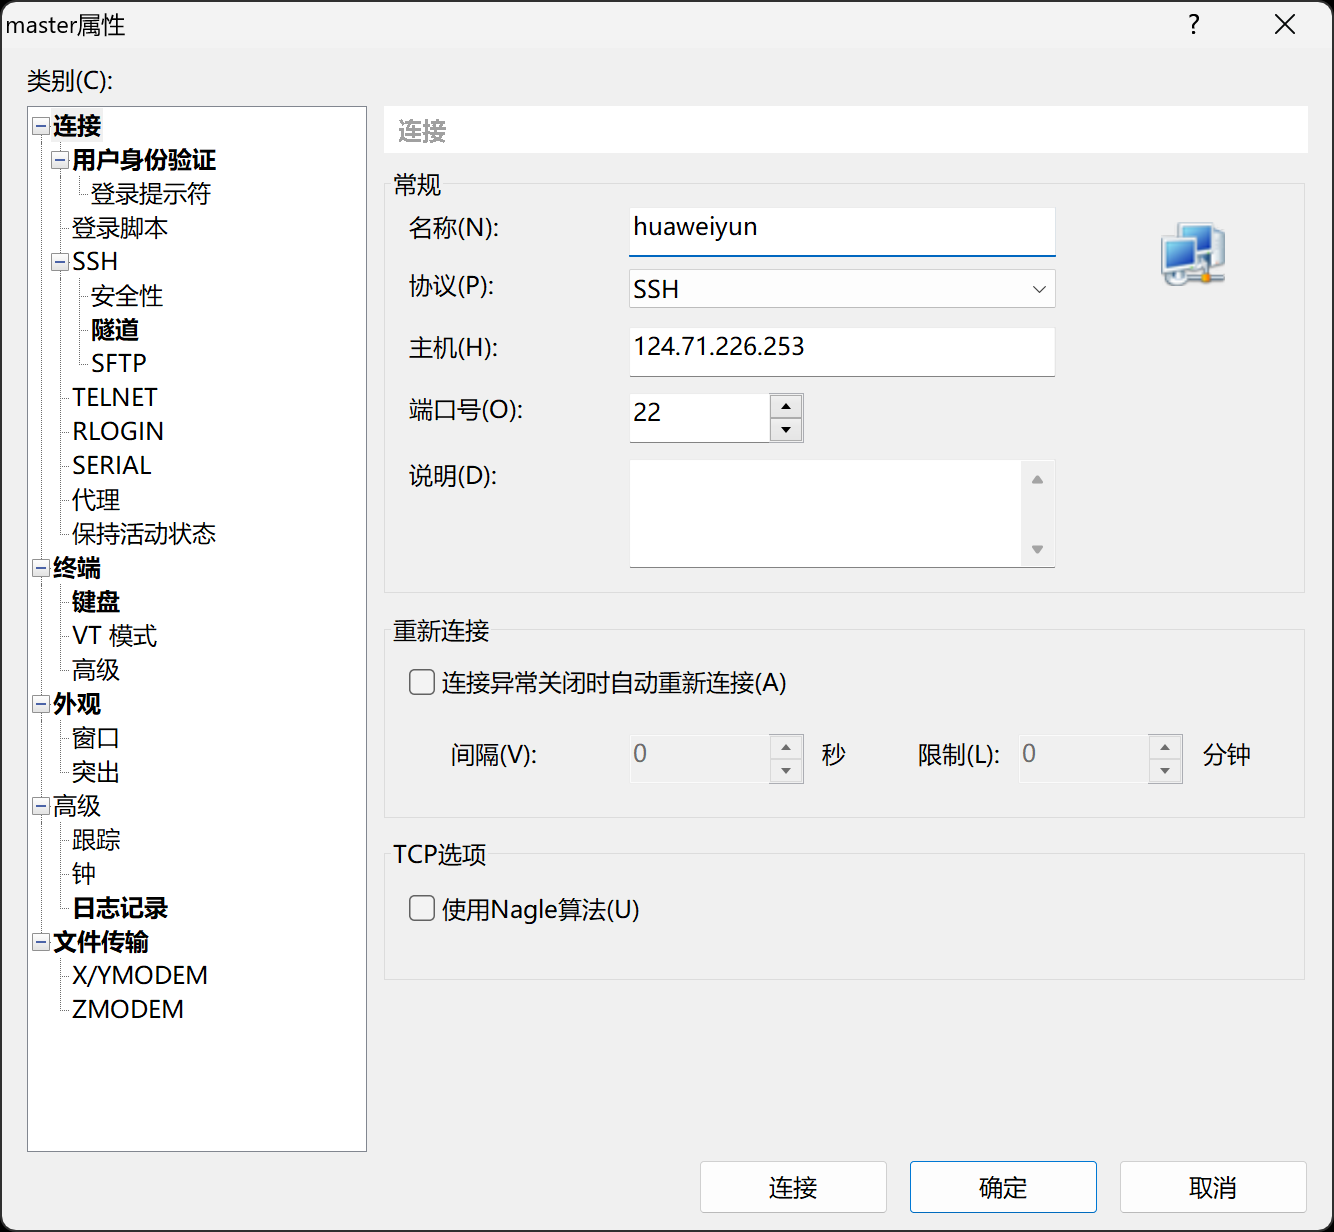Click the 端口号 field showing 22
The width and height of the screenshot is (1334, 1232).
click(x=699, y=417)
